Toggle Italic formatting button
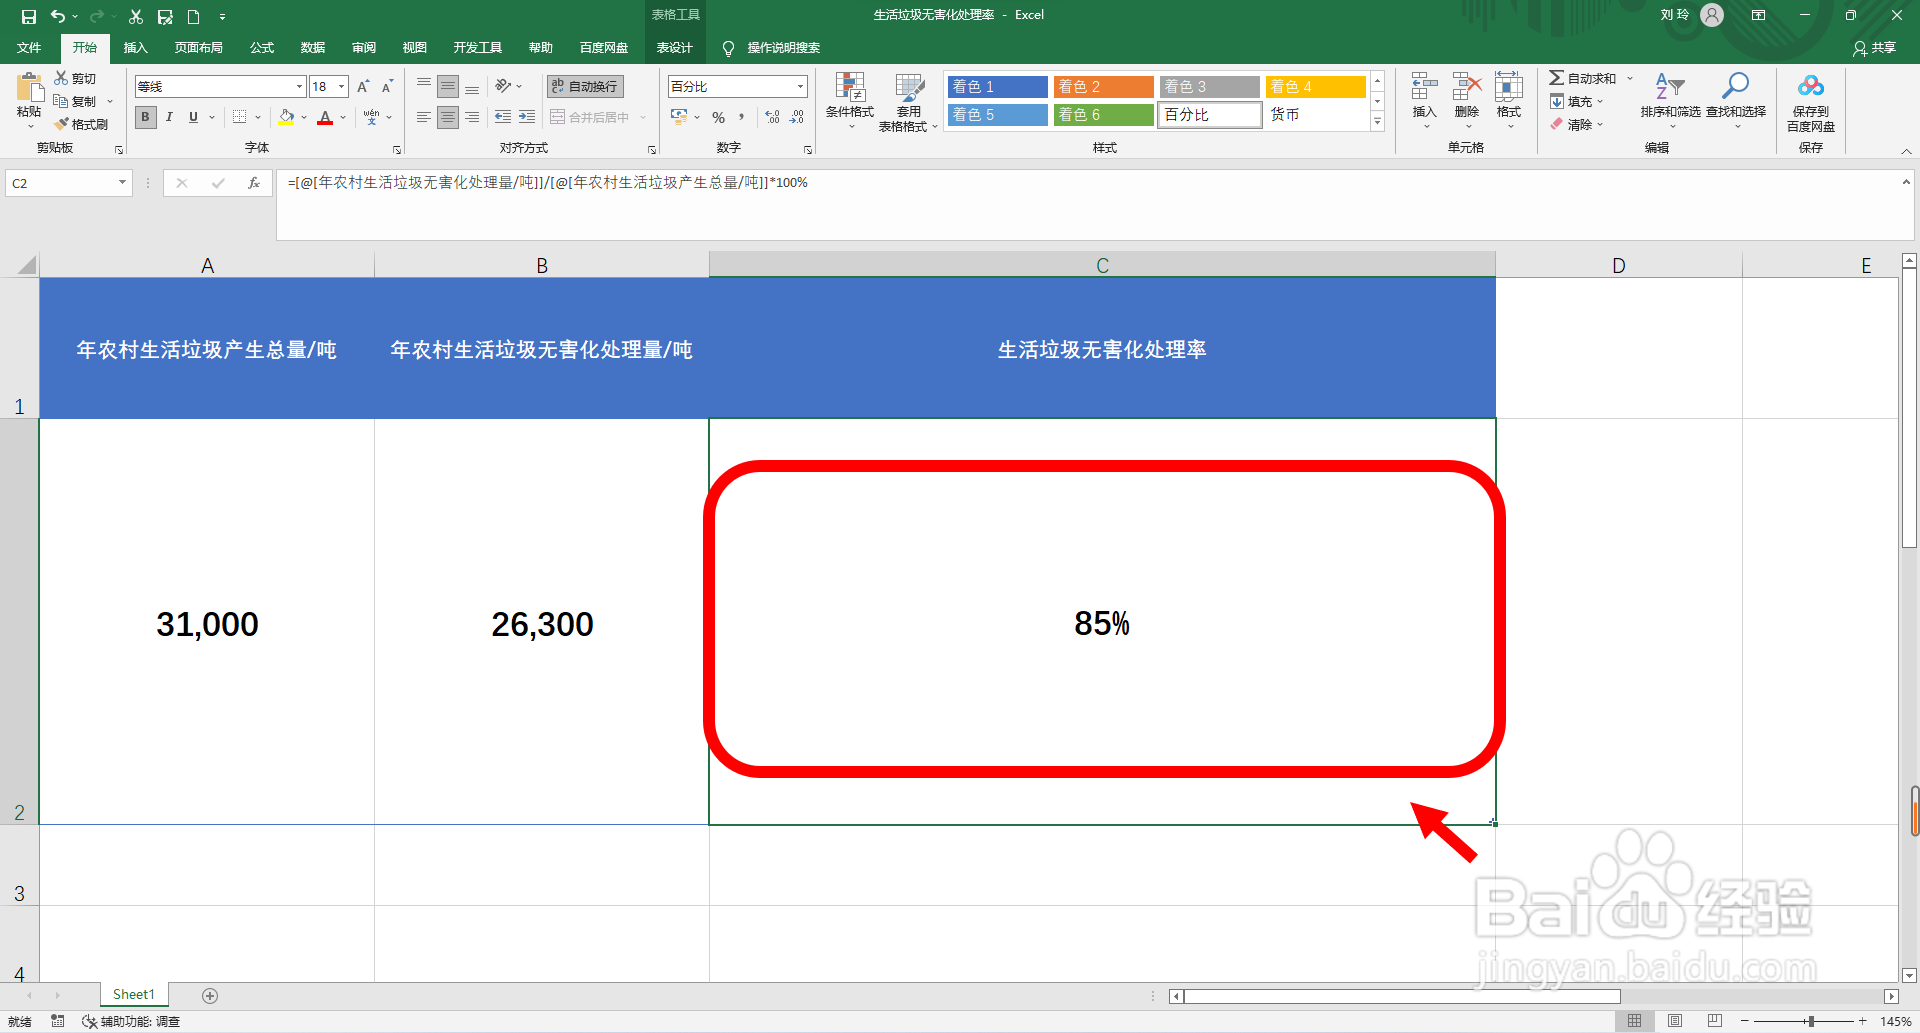 click(x=169, y=117)
